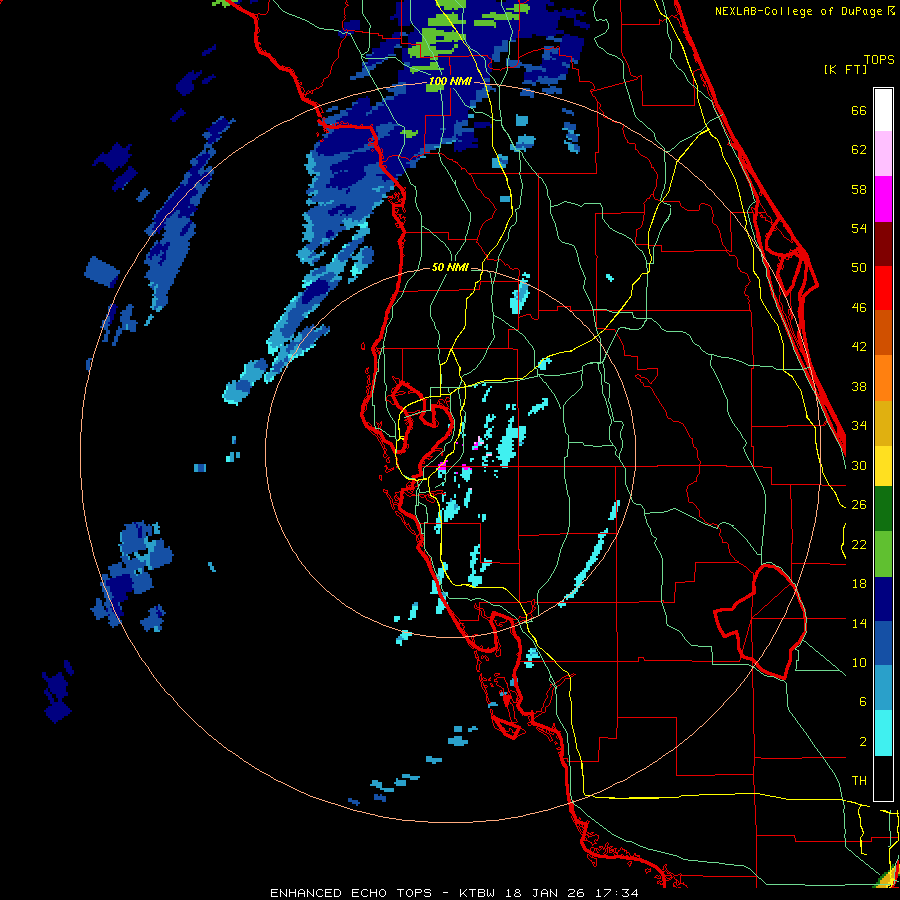
Task: Click the legend value 30
Action: pos(859,465)
